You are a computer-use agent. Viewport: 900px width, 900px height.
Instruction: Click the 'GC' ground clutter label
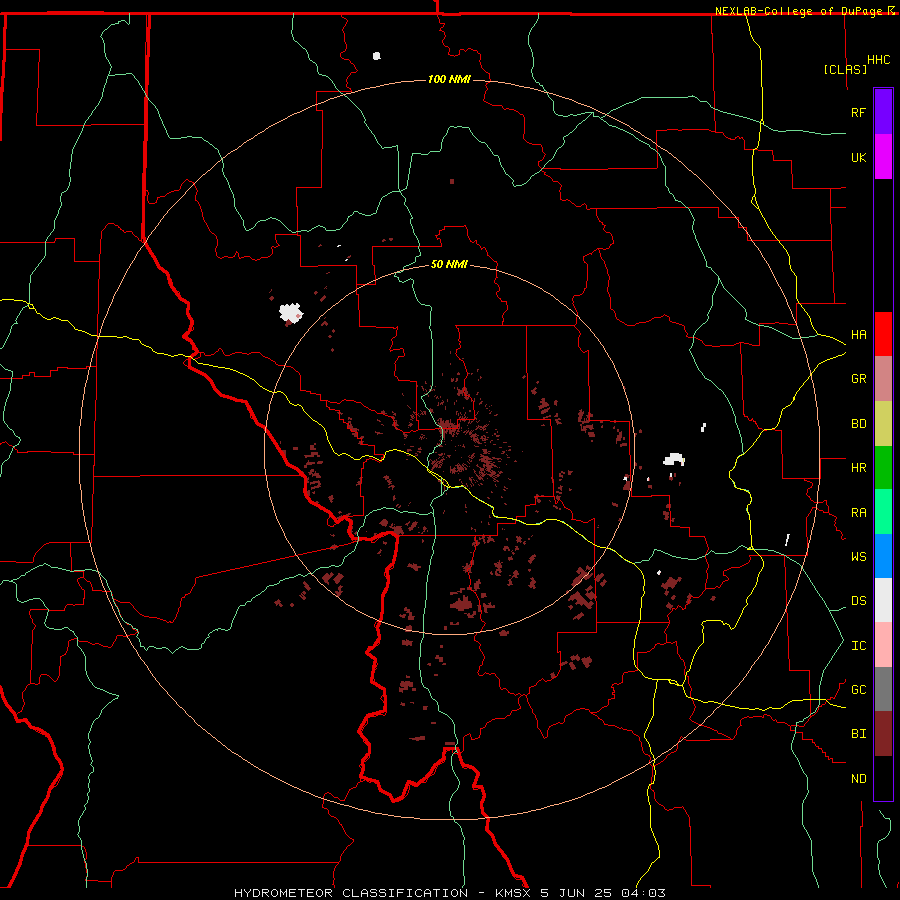[858, 690]
